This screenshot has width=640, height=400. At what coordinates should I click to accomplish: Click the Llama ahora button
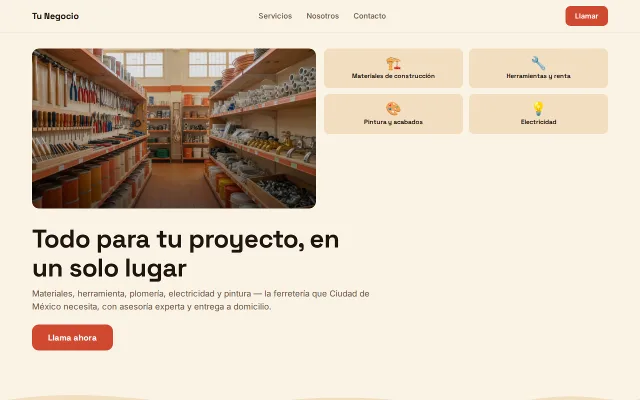[72, 338]
